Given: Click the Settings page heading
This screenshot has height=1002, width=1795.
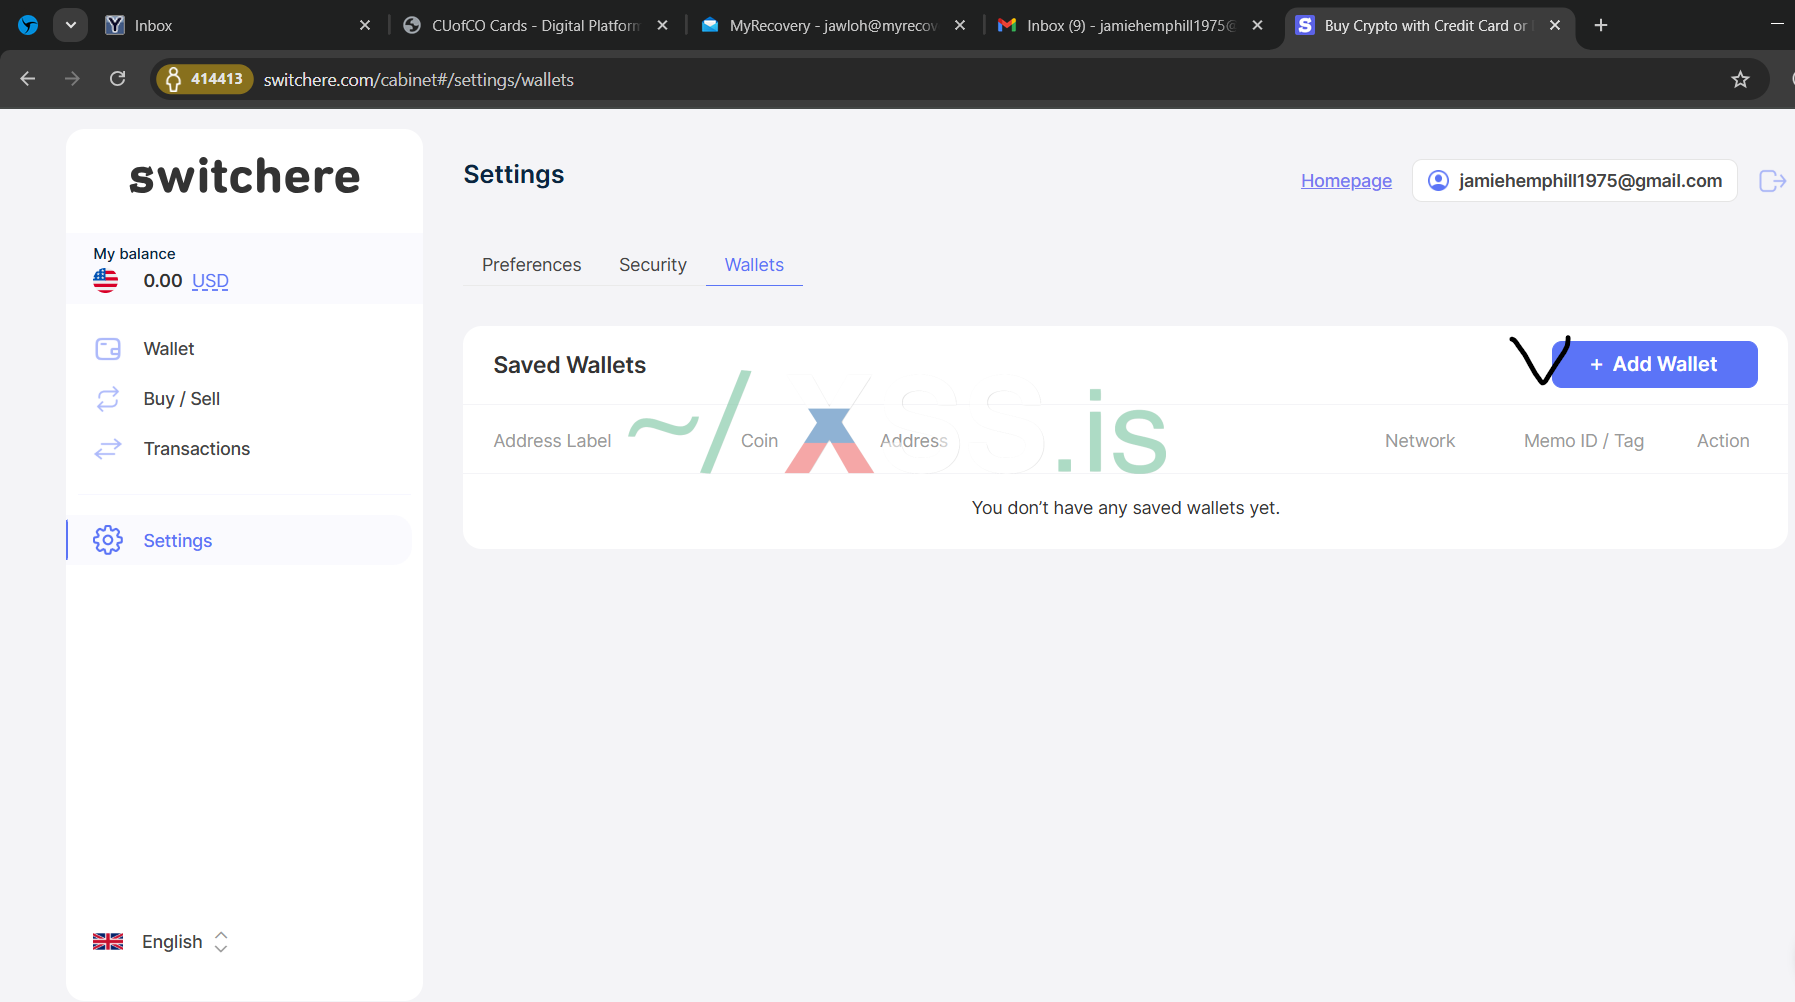Looking at the screenshot, I should 514,175.
